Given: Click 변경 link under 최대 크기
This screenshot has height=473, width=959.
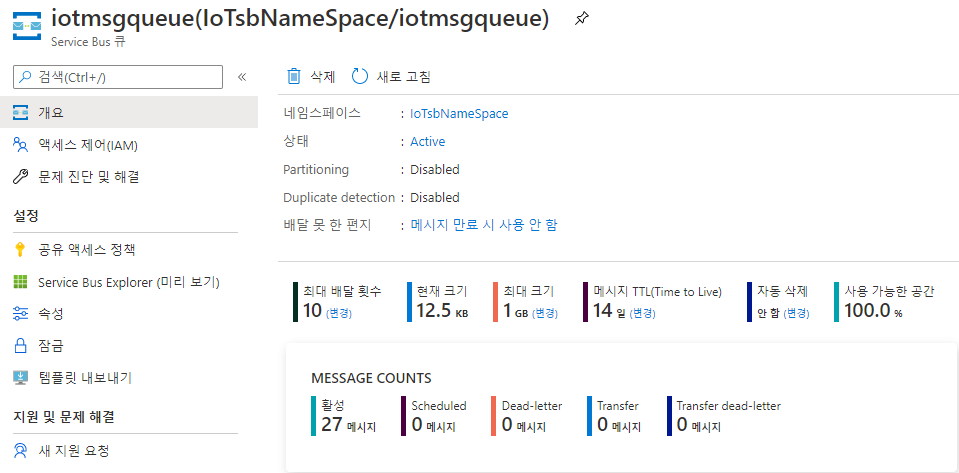Looking at the screenshot, I should pos(545,313).
